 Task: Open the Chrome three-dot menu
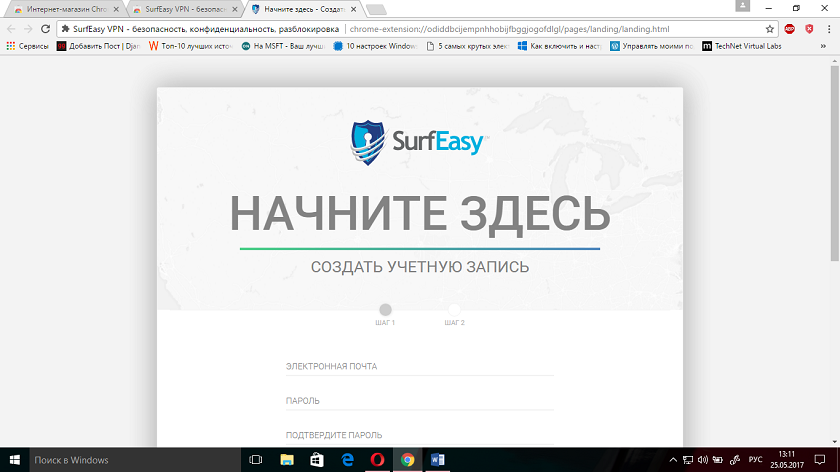click(828, 29)
